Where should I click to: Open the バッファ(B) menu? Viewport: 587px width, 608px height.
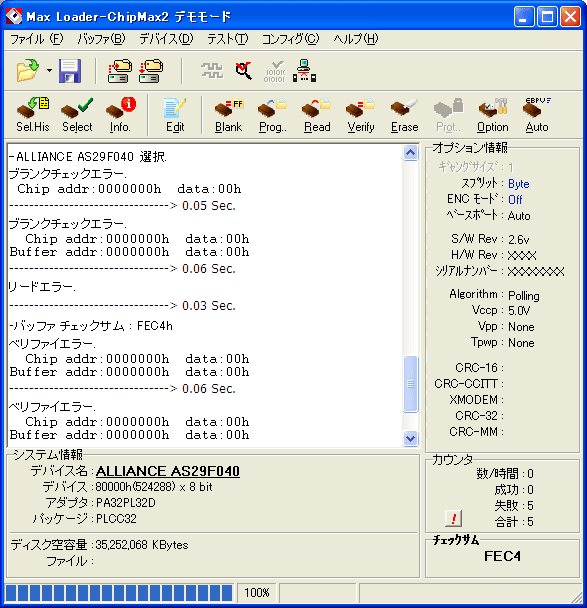[x=101, y=39]
